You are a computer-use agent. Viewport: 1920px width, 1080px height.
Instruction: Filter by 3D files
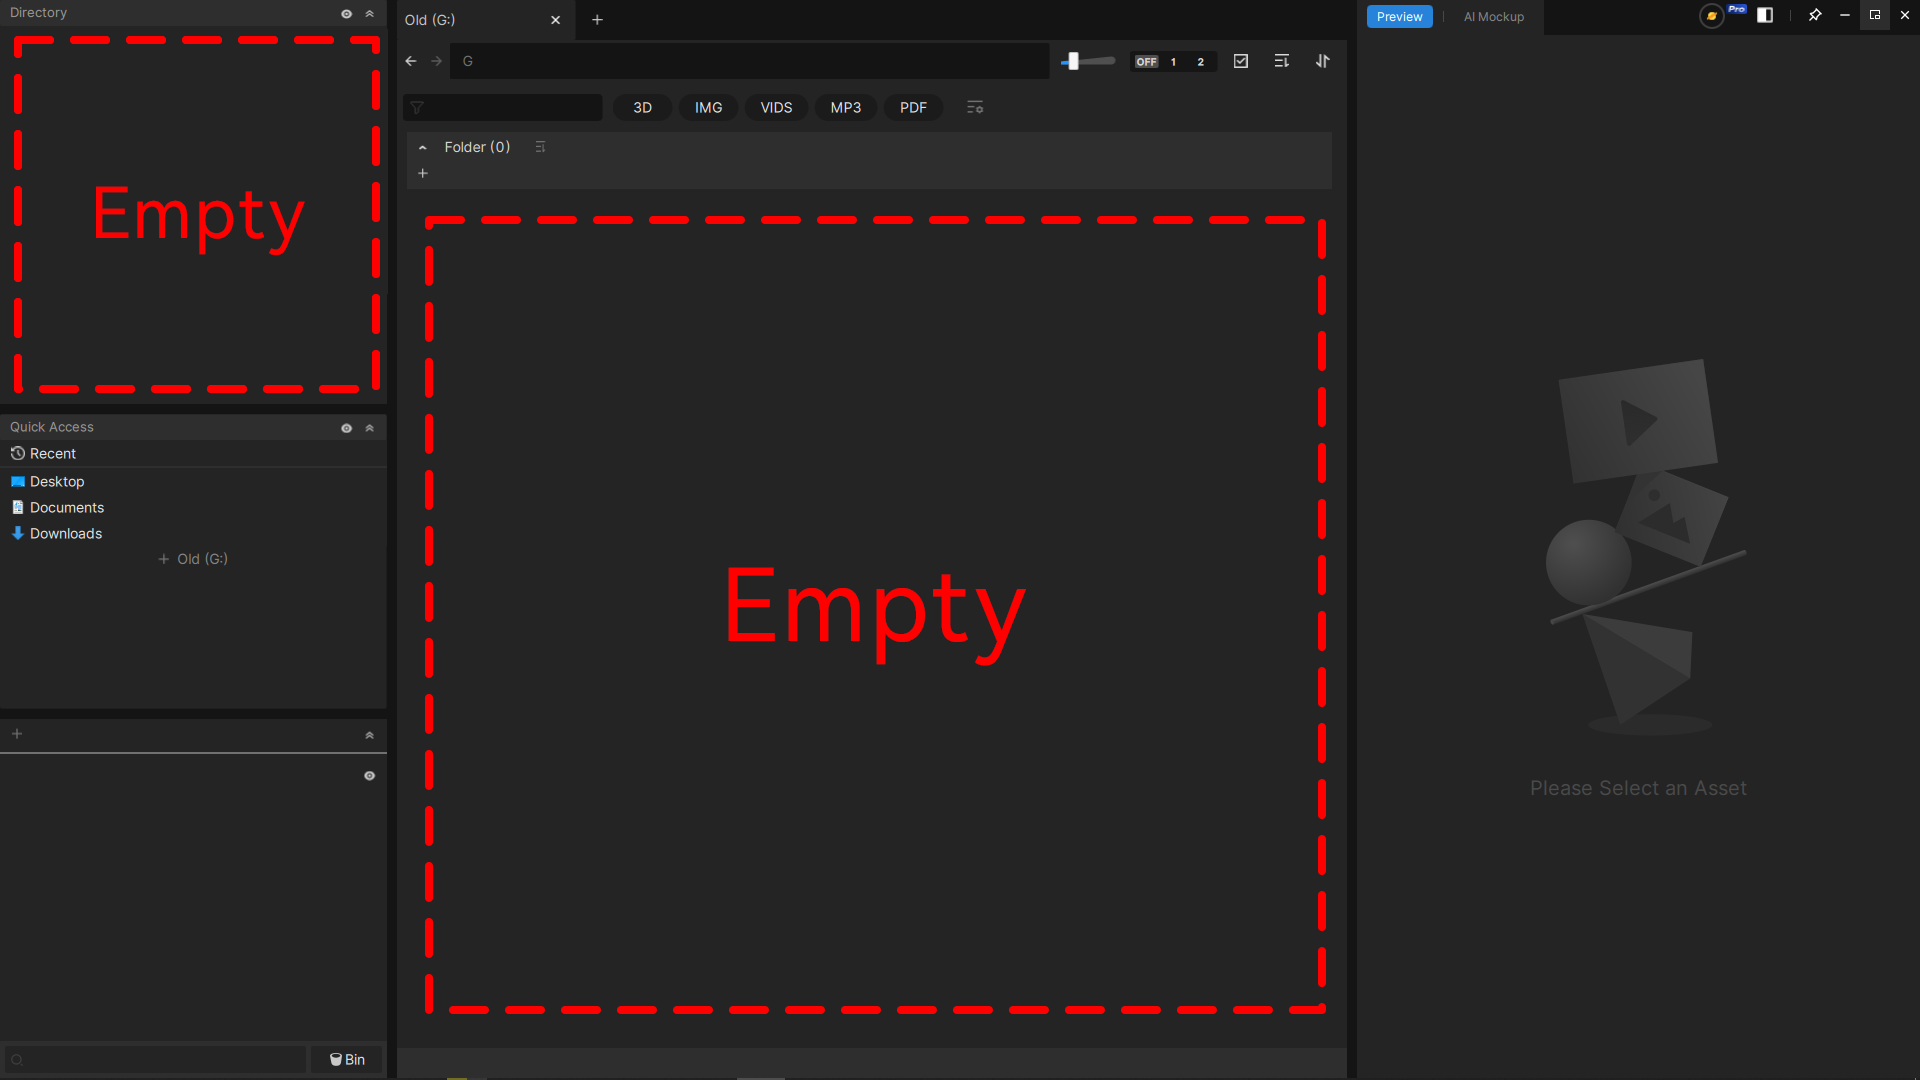[642, 108]
